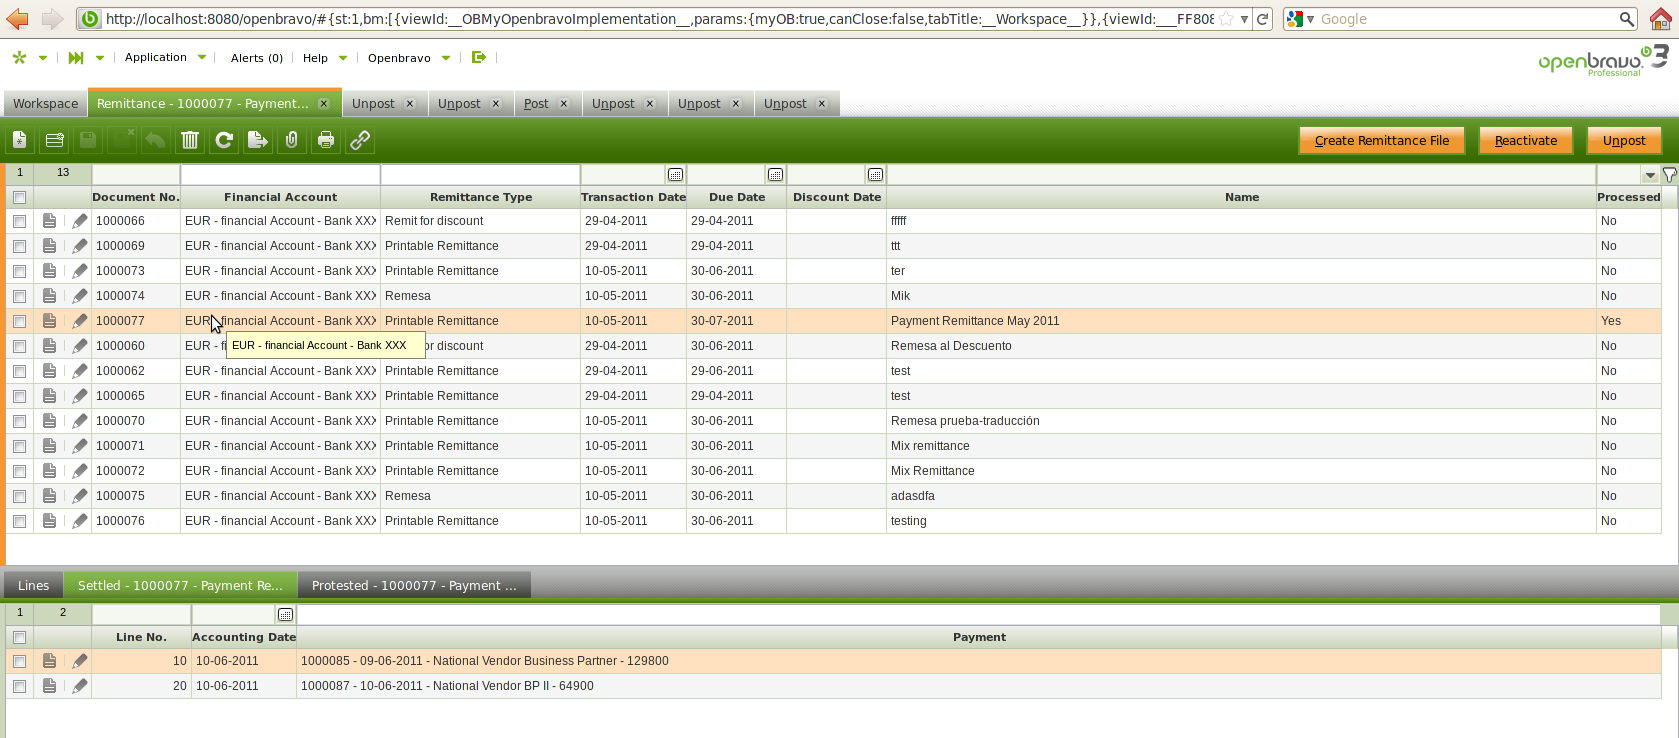The image size is (1679, 738).
Task: Click the Save floppy disk toolbar icon
Action: [x=88, y=140]
